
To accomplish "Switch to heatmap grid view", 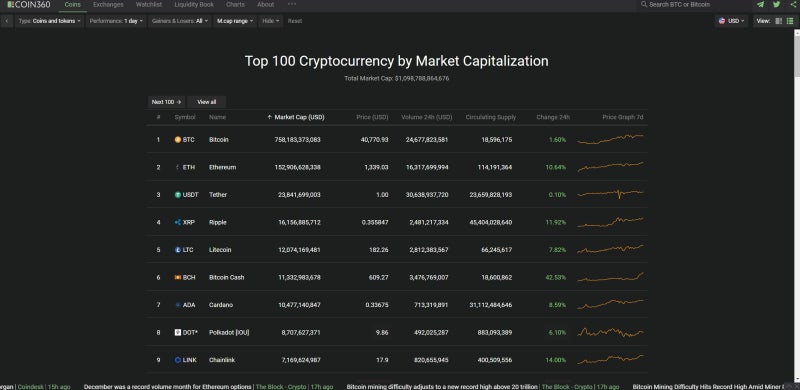I will point(779,21).
